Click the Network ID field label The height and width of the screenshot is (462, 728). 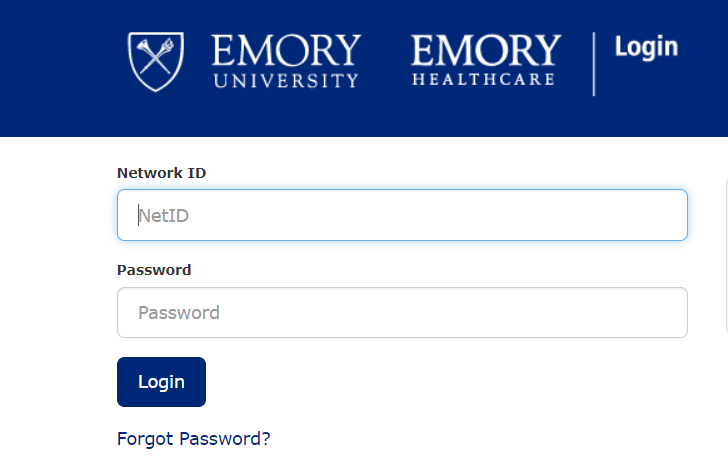[162, 173]
